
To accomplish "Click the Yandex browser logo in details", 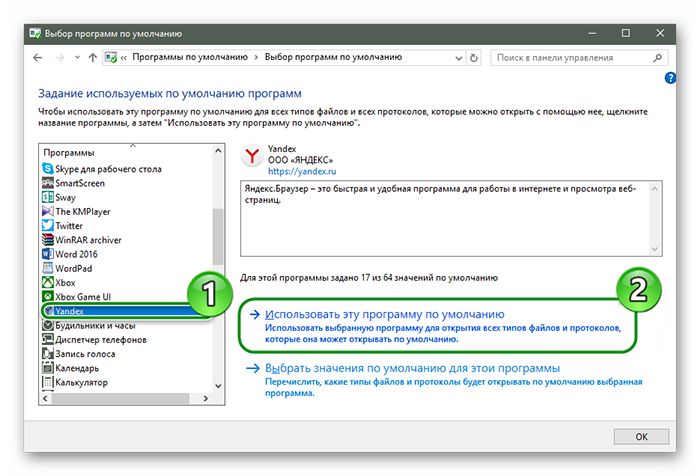I will 252,156.
